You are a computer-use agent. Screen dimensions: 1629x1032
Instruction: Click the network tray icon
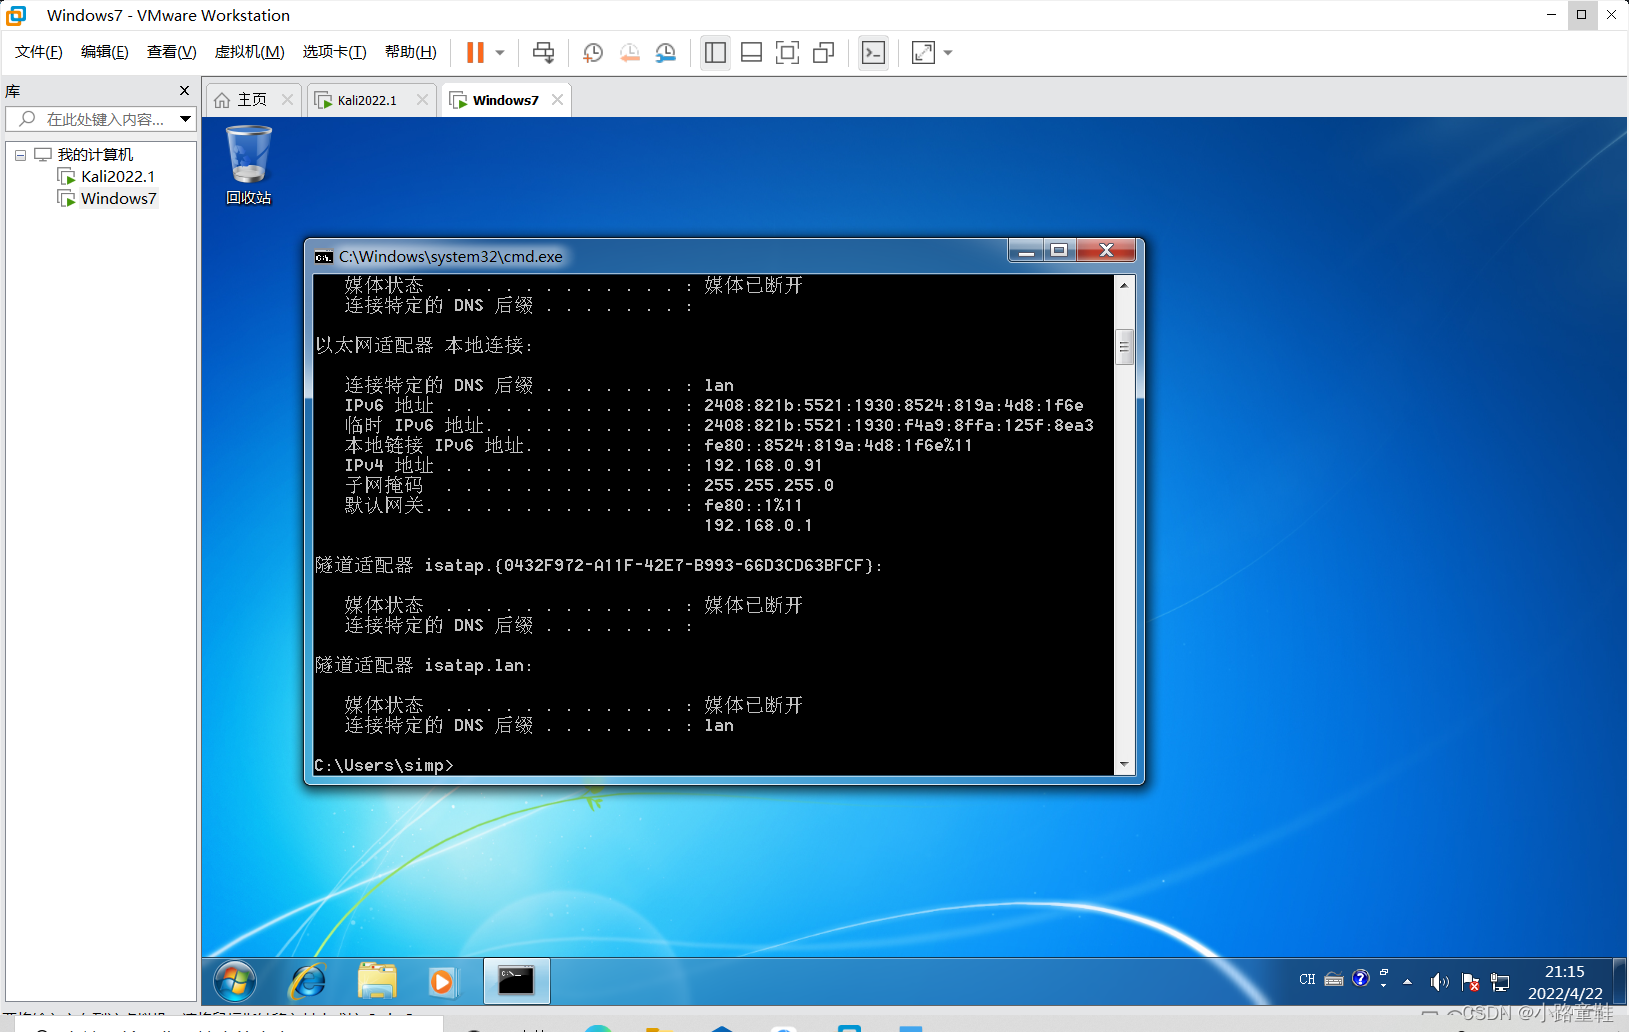point(1500,982)
